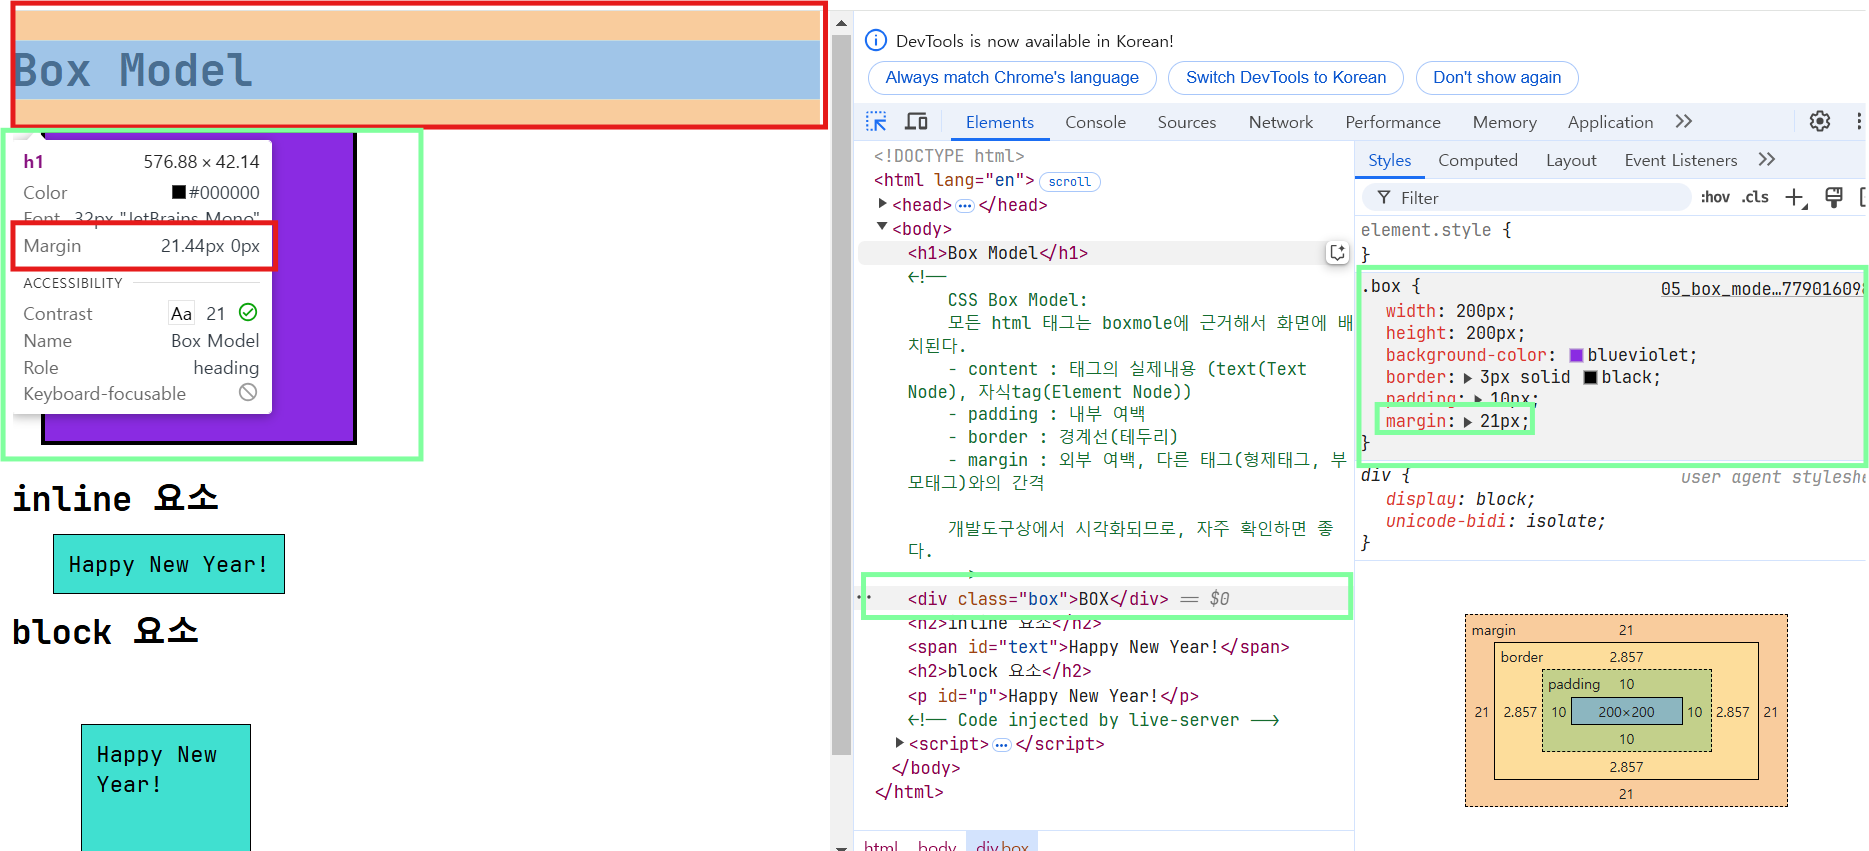Click the padding label in box diagram
The image size is (1869, 851).
(x=1574, y=684)
